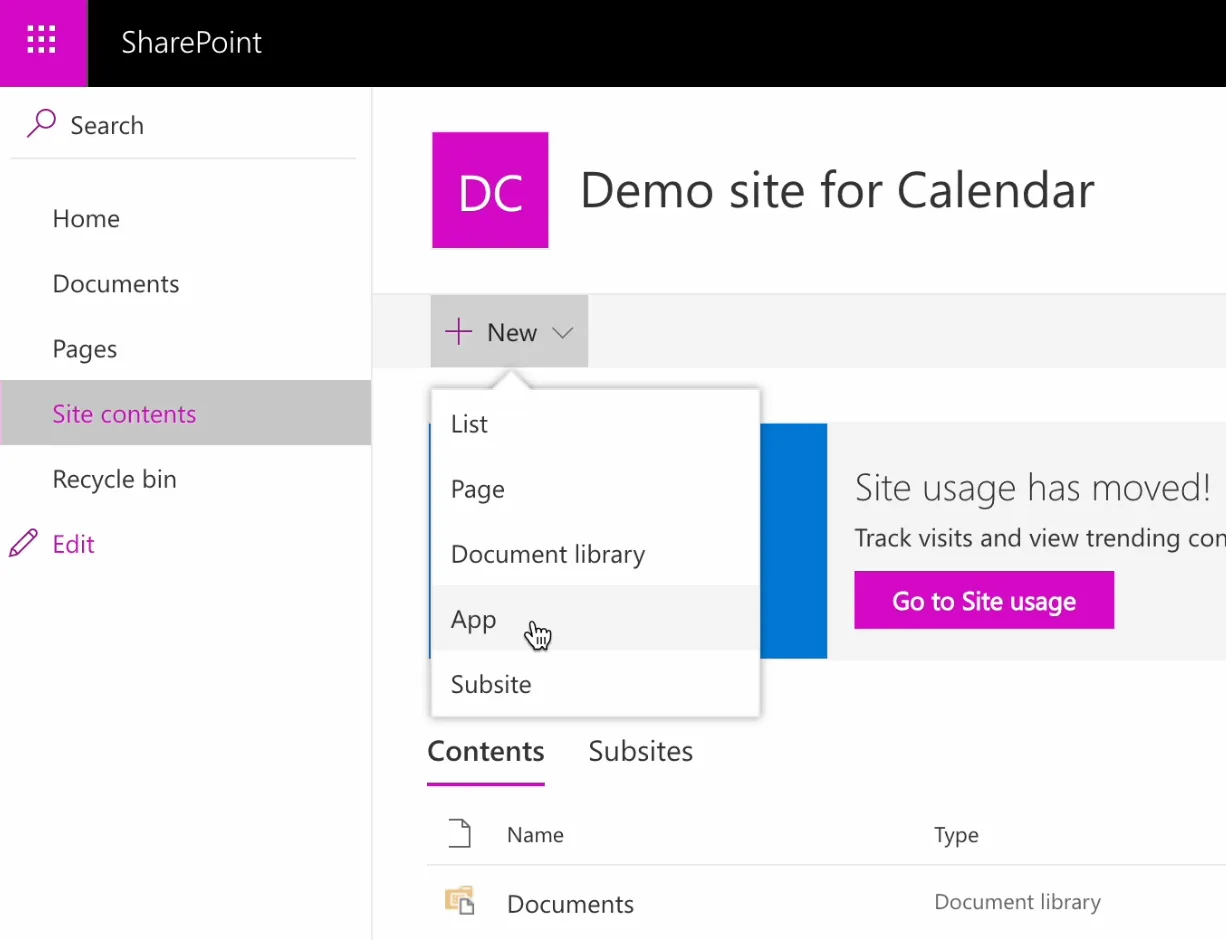1226x940 pixels.
Task: Collapse the New dropdown chevron
Action: coord(563,333)
